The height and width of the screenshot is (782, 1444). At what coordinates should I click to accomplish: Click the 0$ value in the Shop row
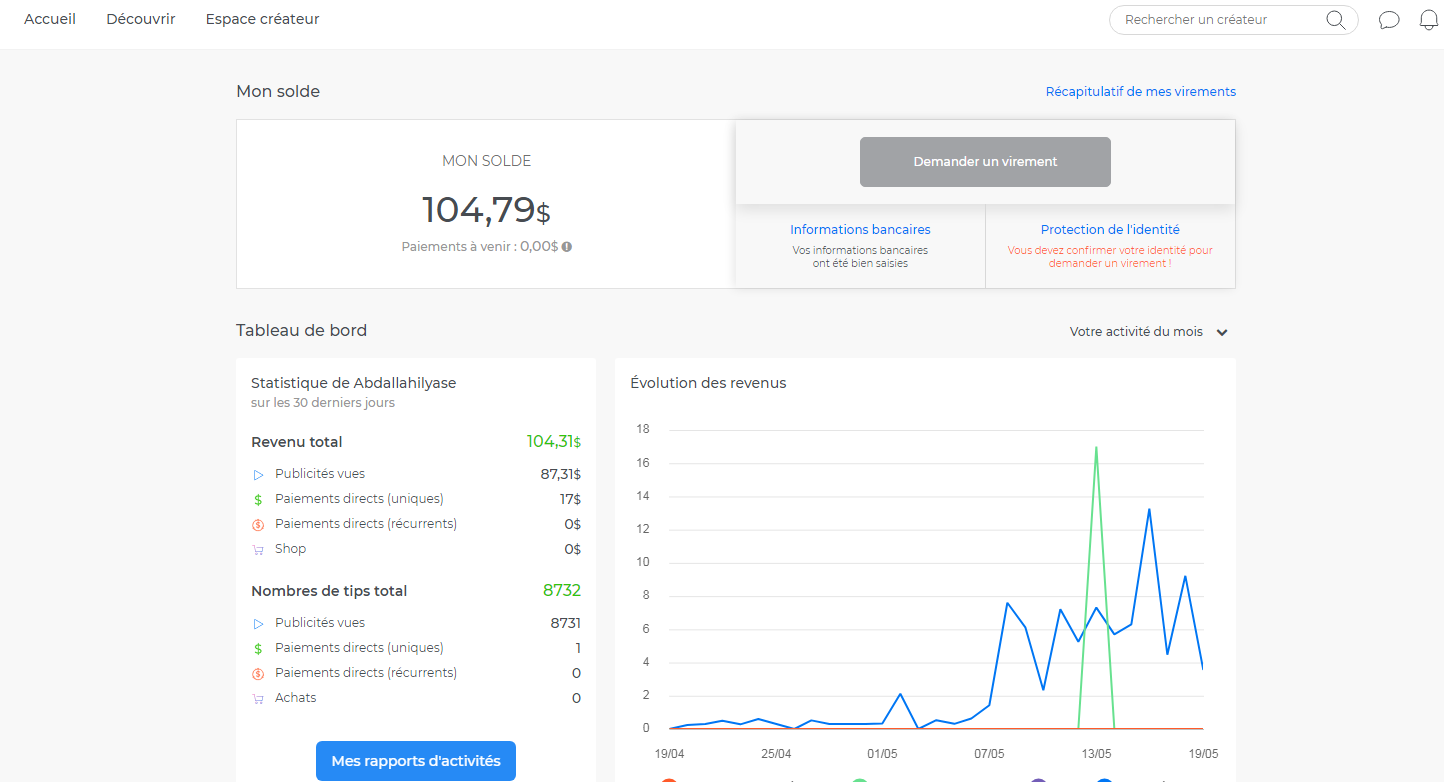coord(572,549)
